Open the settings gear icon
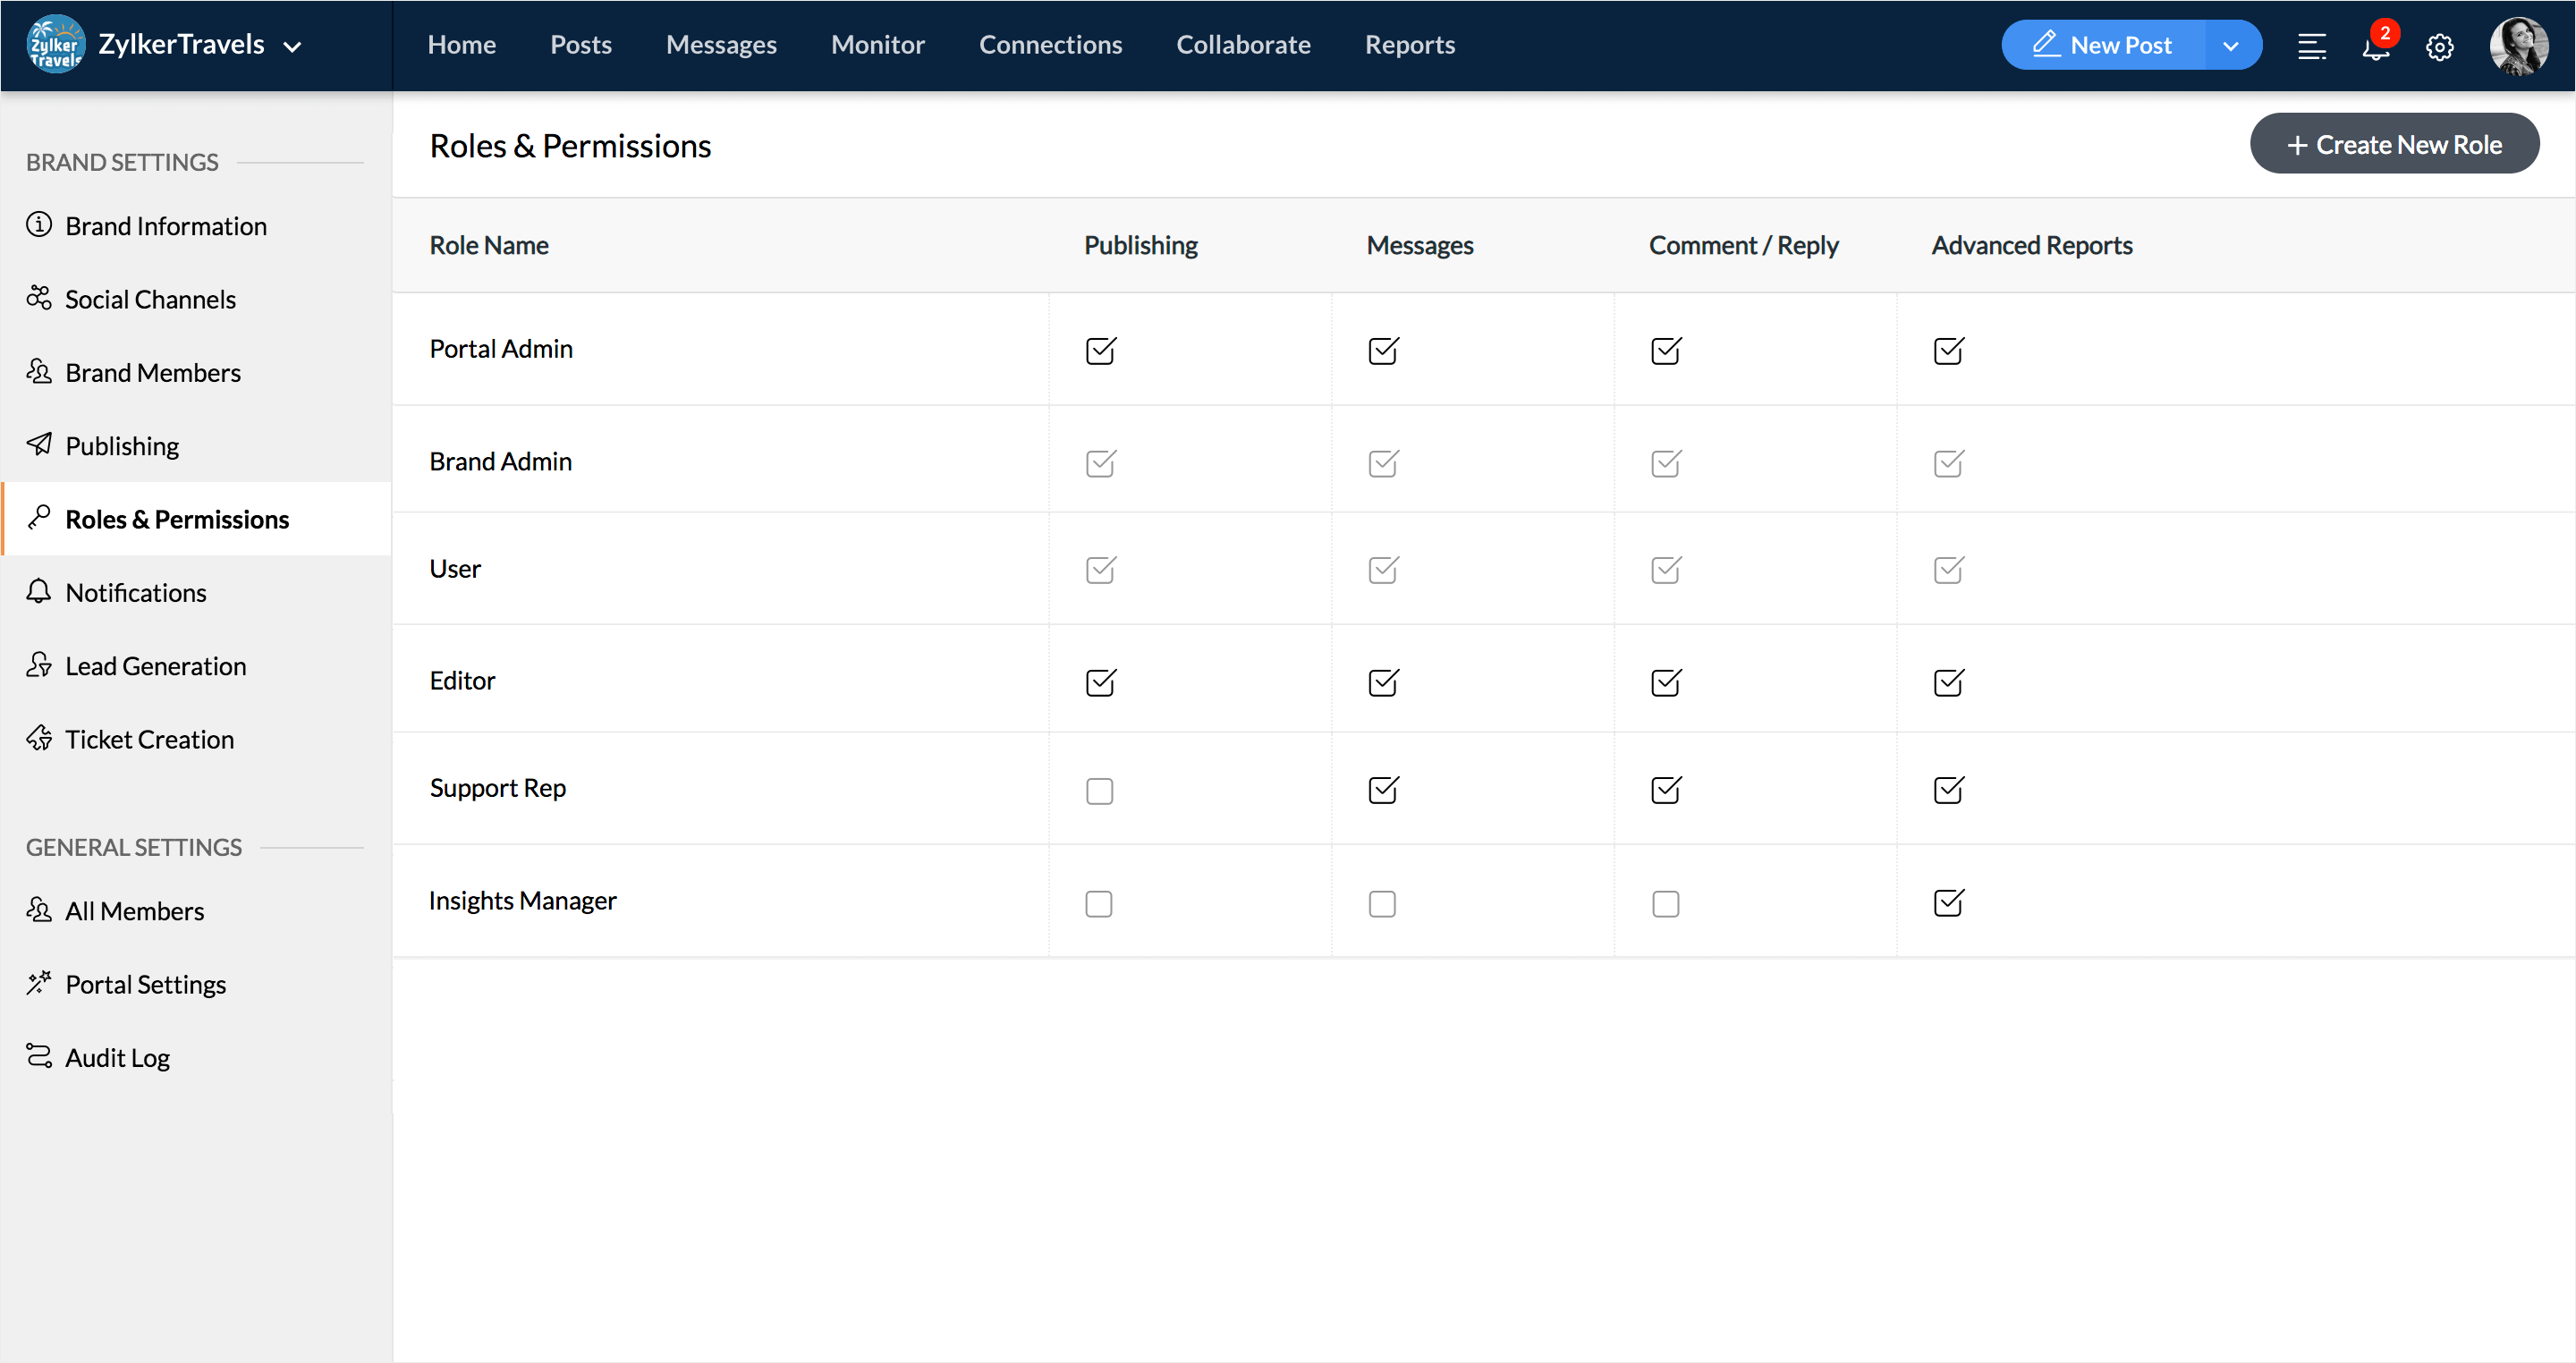This screenshot has width=2576, height=1363. (x=2439, y=46)
